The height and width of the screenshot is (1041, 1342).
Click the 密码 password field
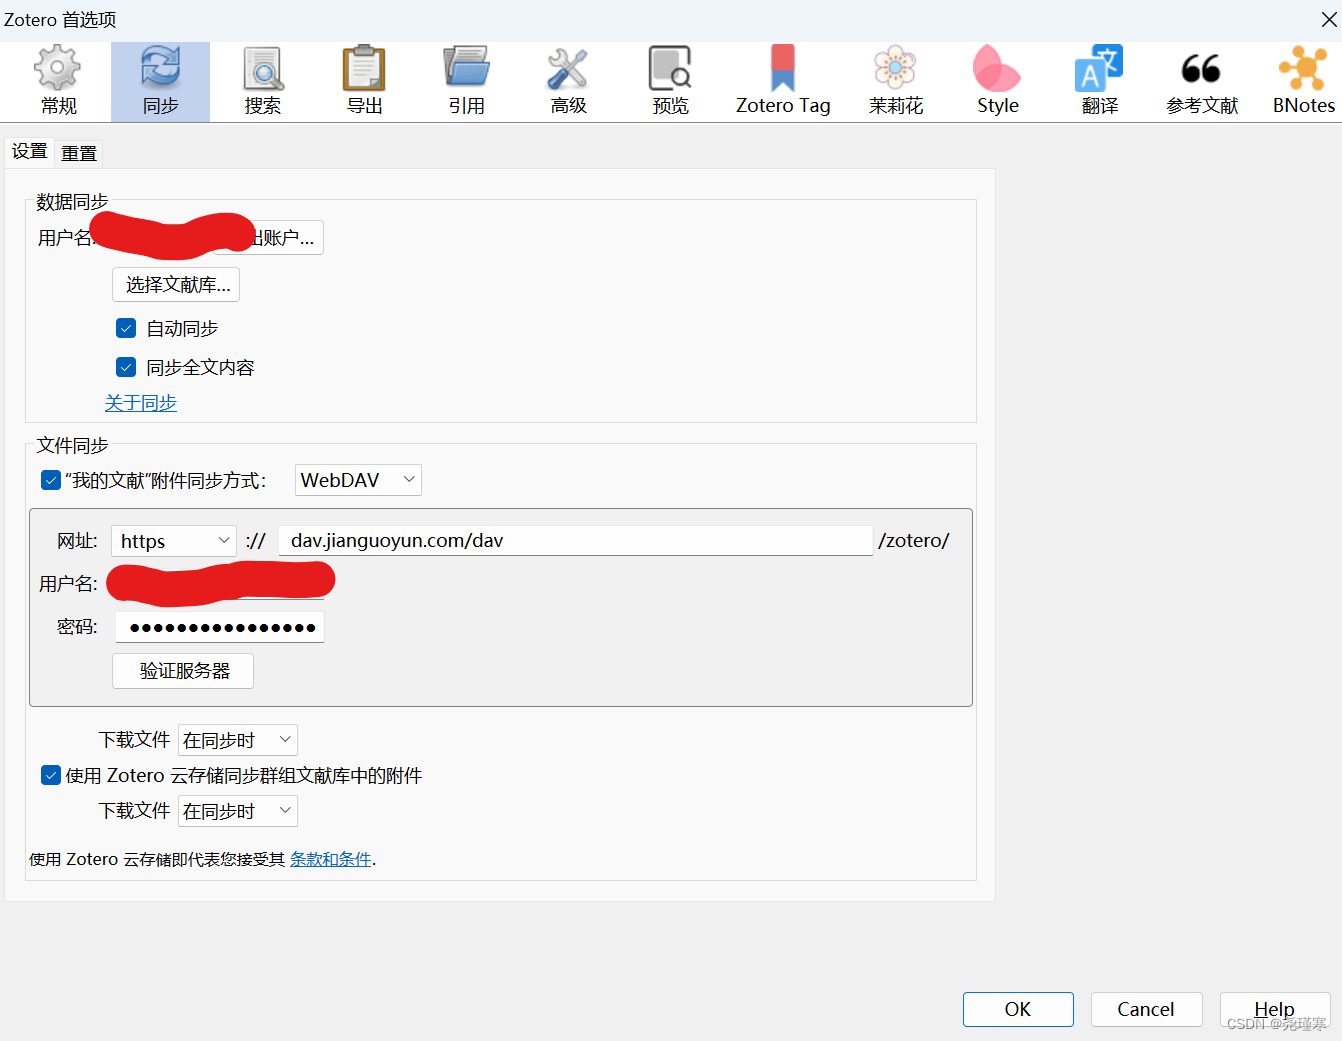[220, 627]
